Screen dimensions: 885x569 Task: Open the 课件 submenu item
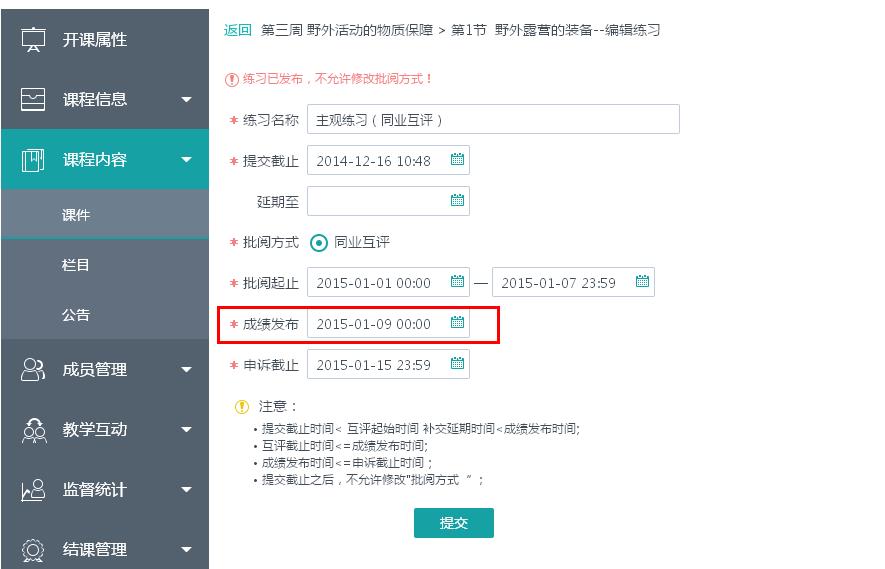point(76,215)
